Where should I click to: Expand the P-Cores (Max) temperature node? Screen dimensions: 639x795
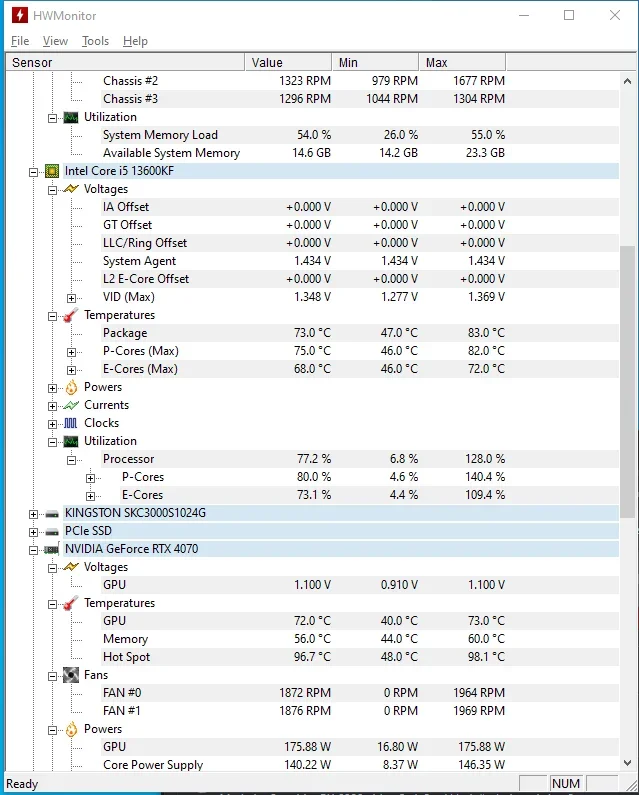[72, 351]
